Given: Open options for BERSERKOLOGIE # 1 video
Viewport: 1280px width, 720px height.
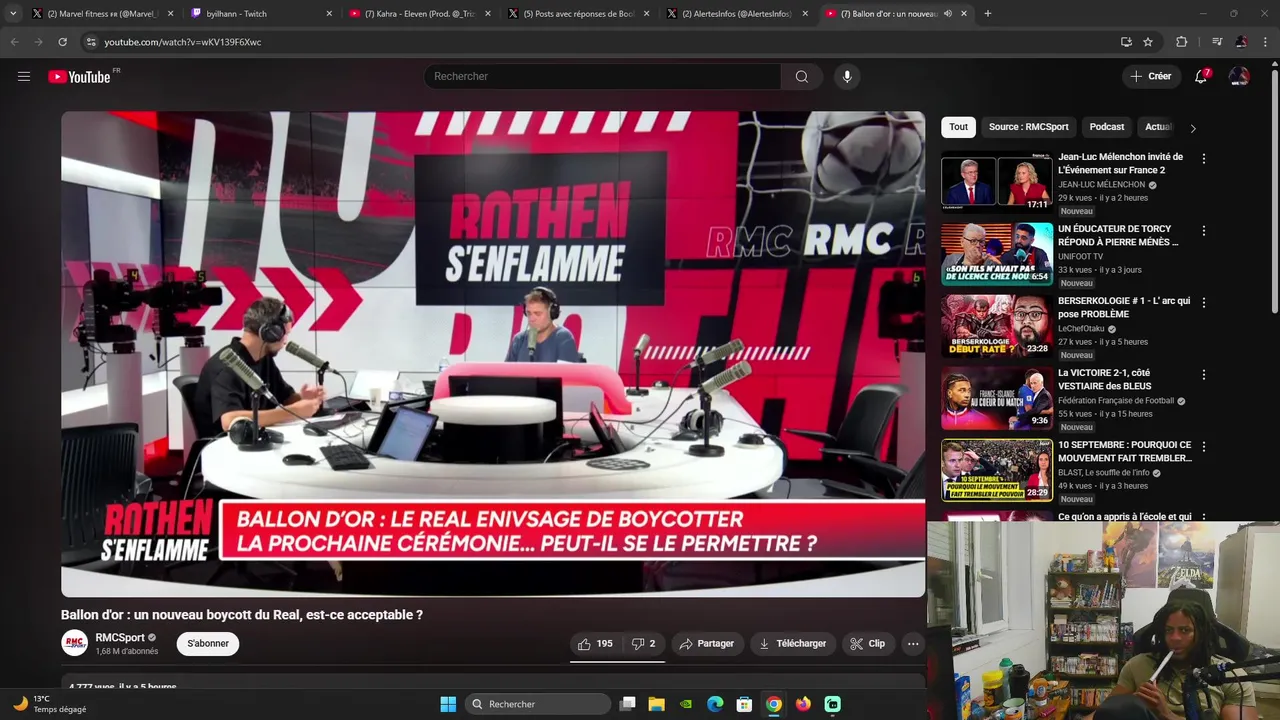Looking at the screenshot, I should pyautogui.click(x=1204, y=303).
